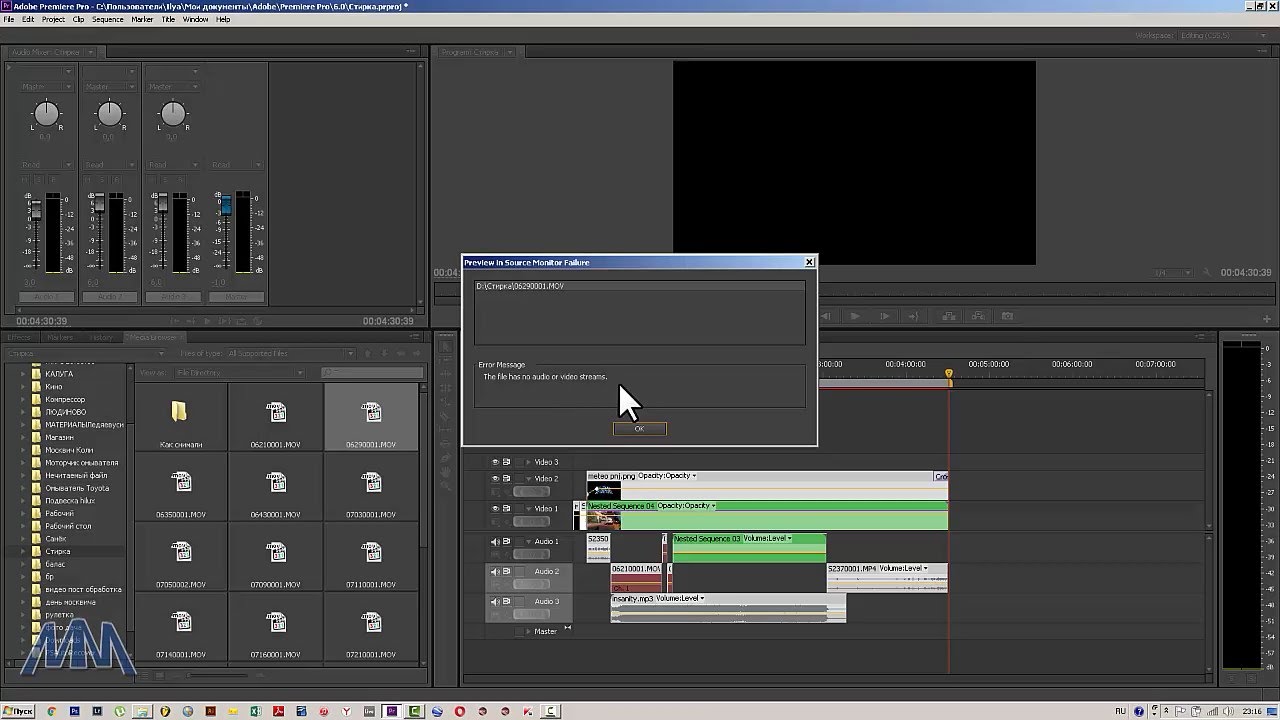Collapse the Video 1 track
1280x720 pixels.
pyautogui.click(x=528, y=508)
